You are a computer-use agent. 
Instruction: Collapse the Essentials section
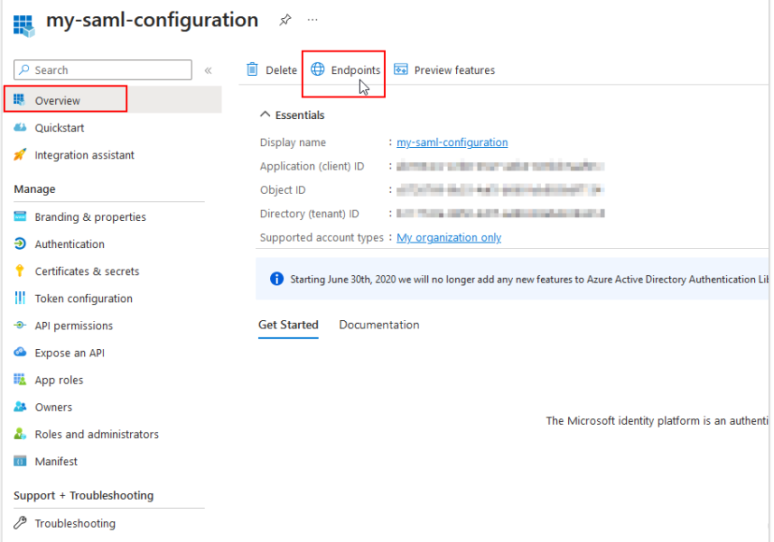point(265,115)
